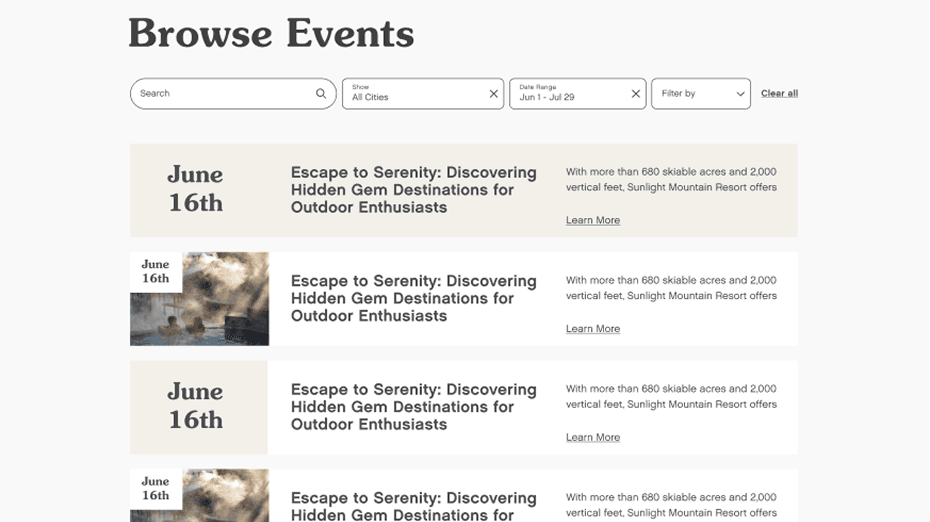Image resolution: width=930 pixels, height=522 pixels.
Task: Open the first event title Escape to Serenity
Action: [x=413, y=190]
